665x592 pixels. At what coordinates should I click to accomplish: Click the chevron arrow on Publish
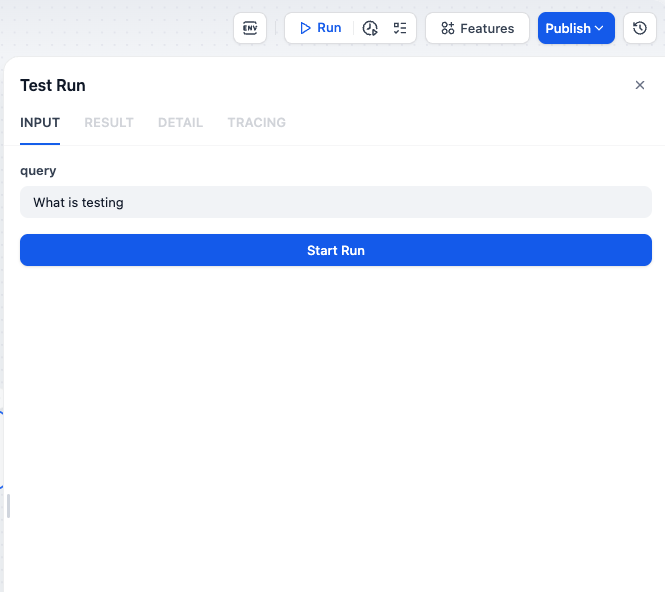click(600, 28)
